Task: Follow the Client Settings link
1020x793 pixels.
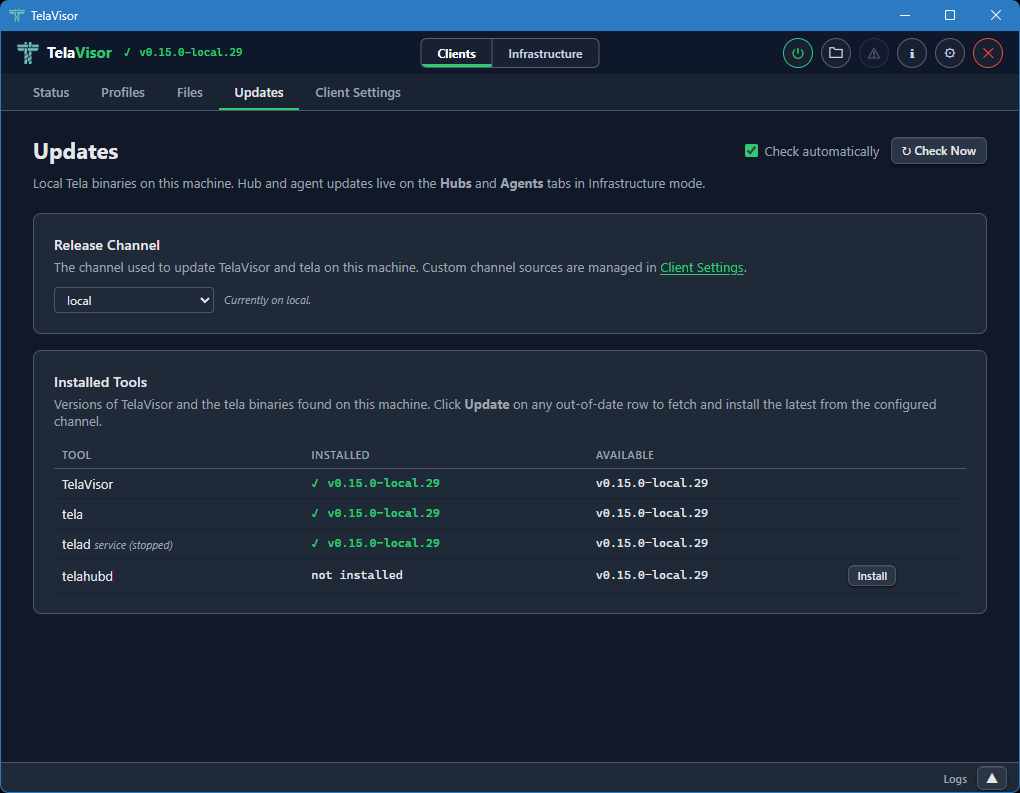Action: 701,267
